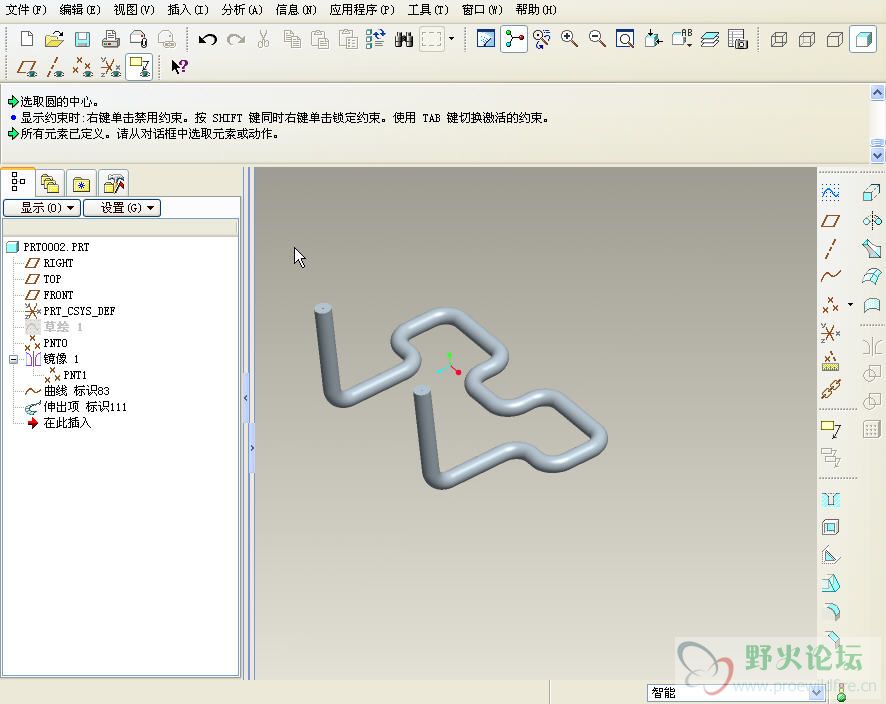The width and height of the screenshot is (886, 704).
Task: Open the 显示(O) dropdown
Action: point(42,208)
